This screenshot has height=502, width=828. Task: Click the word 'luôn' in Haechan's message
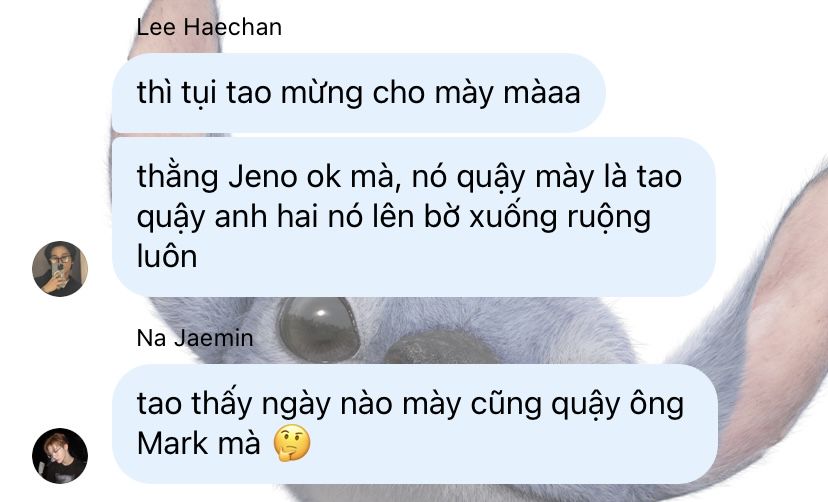pyautogui.click(x=167, y=257)
